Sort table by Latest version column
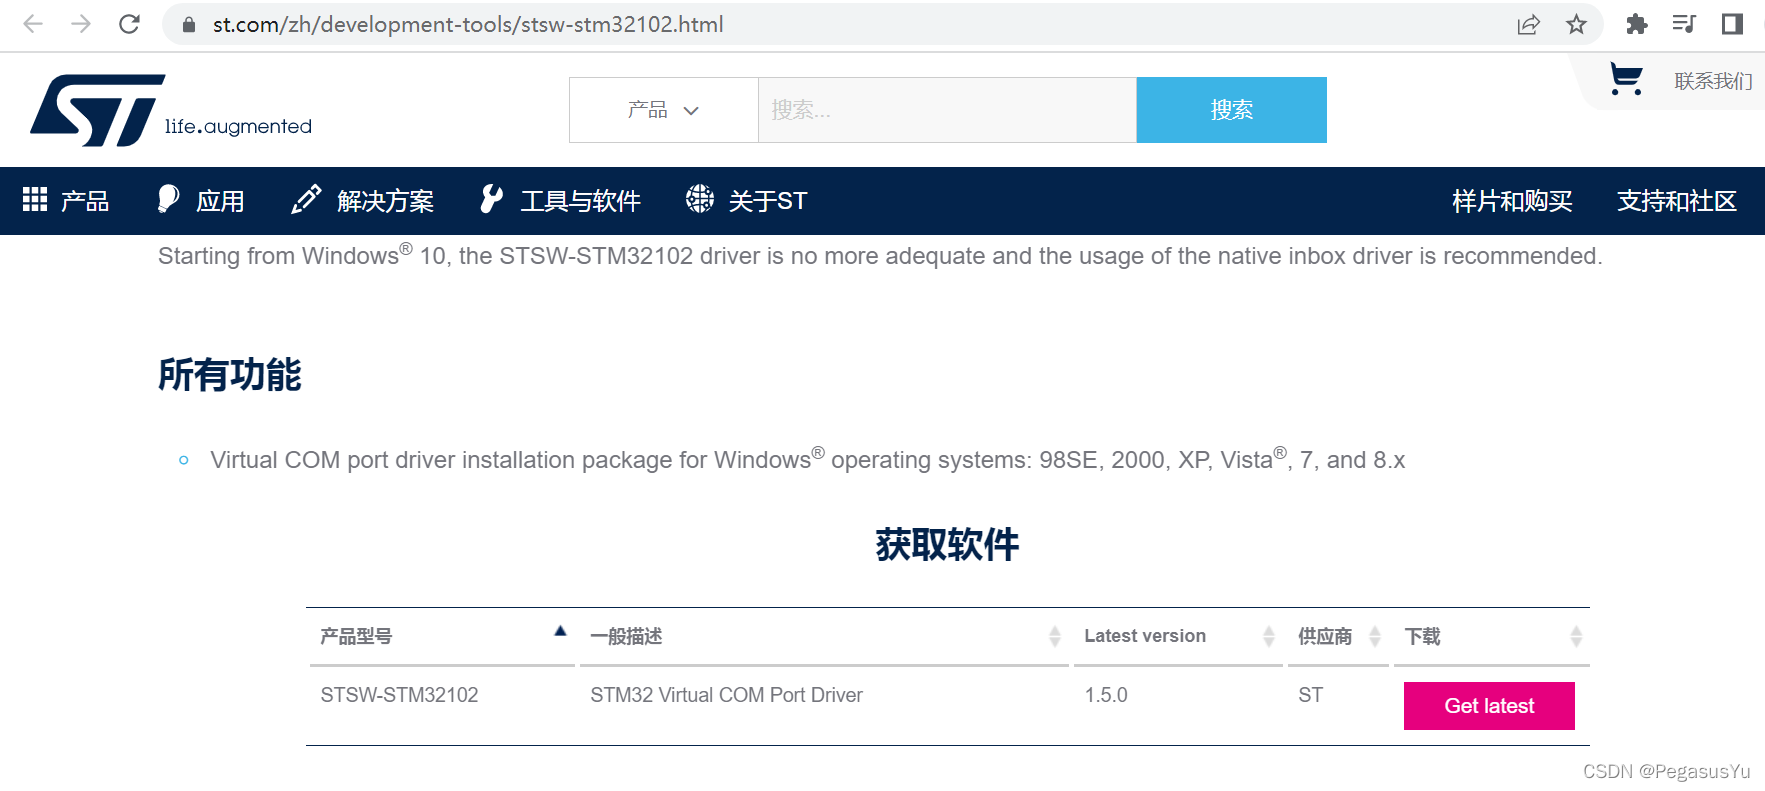This screenshot has height=791, width=1765. click(1178, 636)
